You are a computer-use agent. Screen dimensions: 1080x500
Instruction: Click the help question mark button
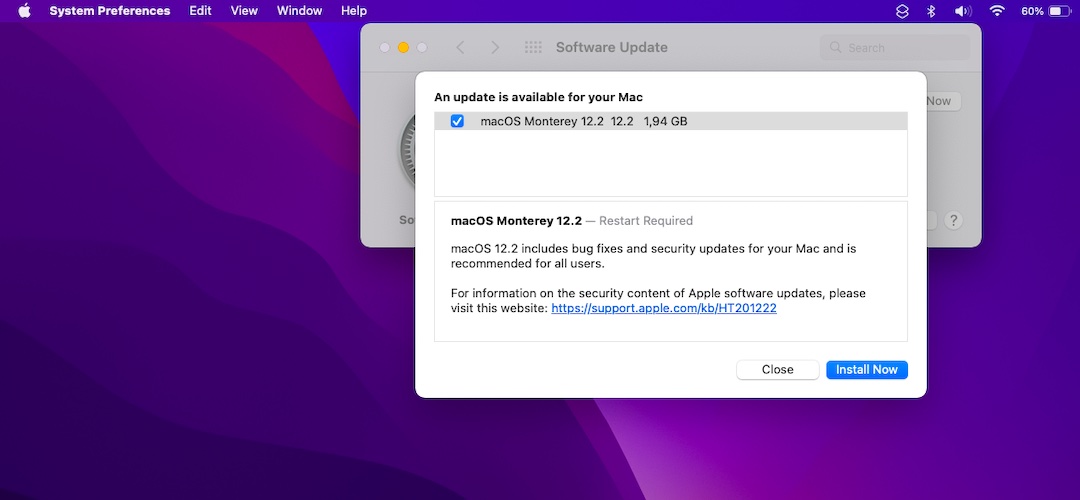point(953,221)
